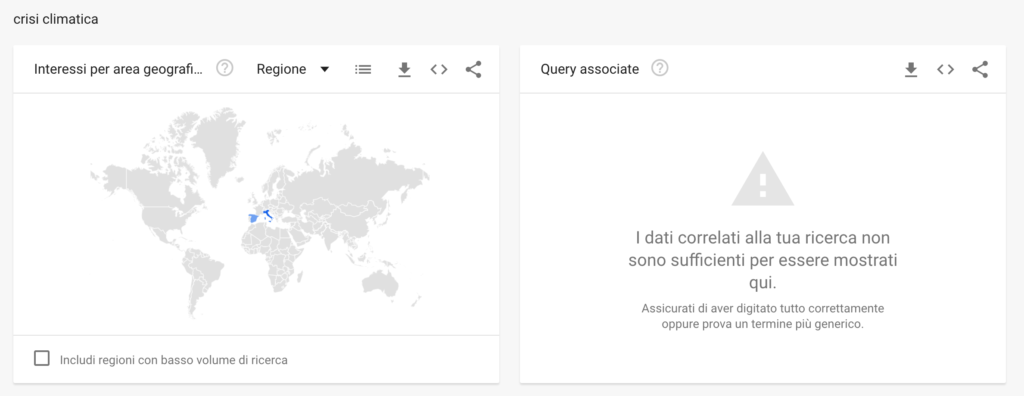Switch the geographic card to list view
This screenshot has height=396, width=1024.
pyautogui.click(x=363, y=69)
